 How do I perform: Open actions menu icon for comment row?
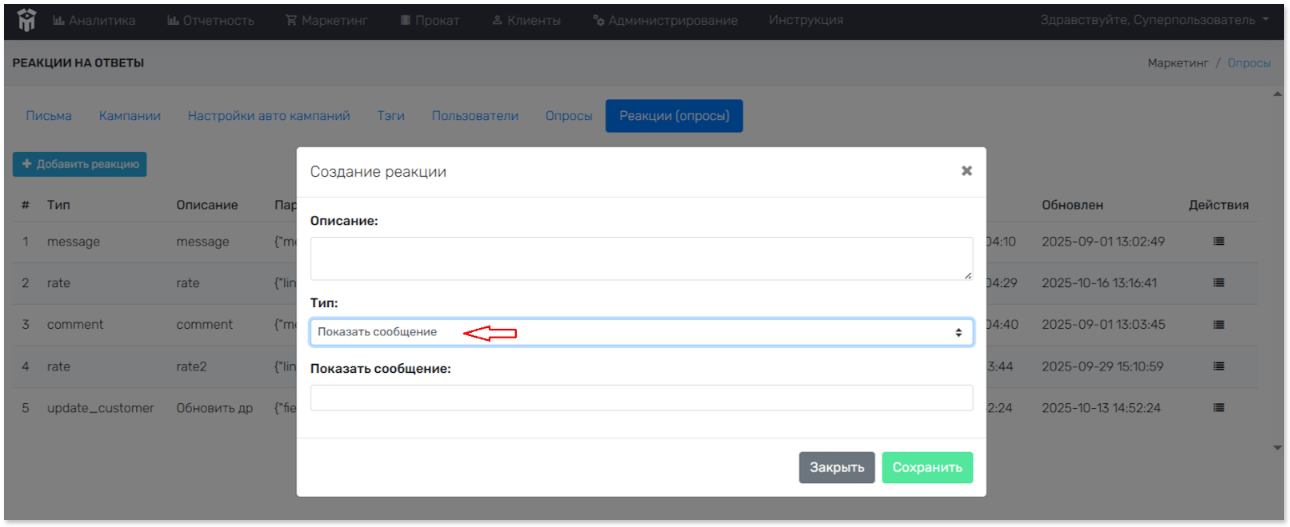point(1218,325)
